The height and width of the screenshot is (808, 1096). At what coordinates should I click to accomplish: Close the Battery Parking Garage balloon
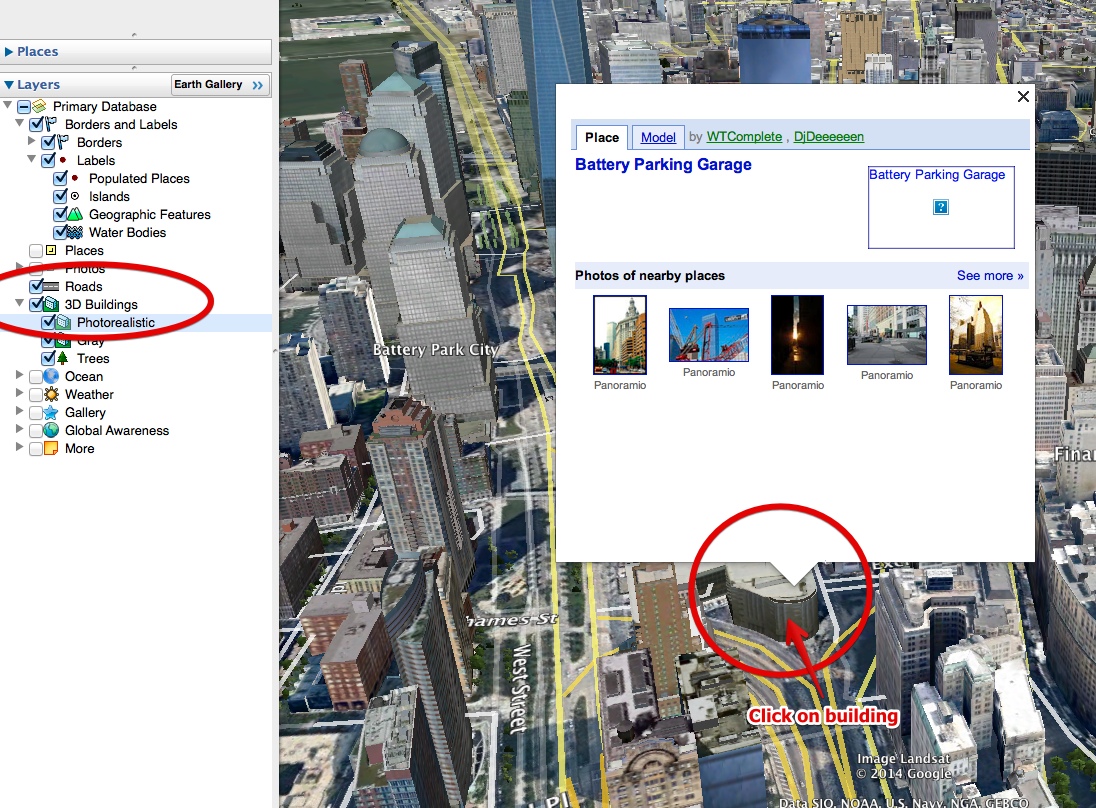pyautogui.click(x=1023, y=96)
